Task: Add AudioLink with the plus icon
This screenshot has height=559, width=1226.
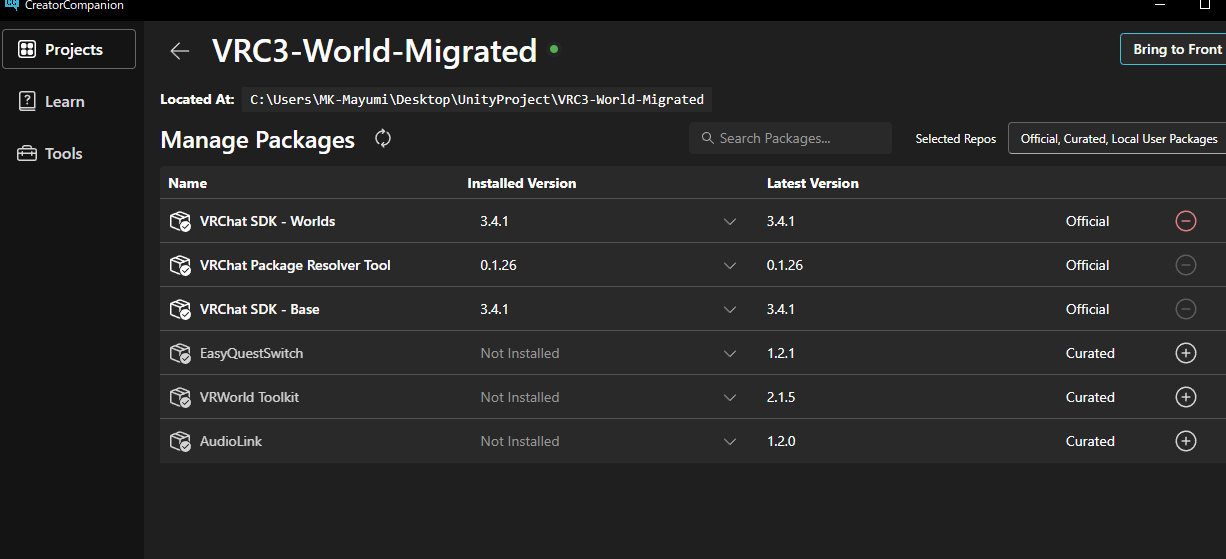Action: click(1186, 441)
